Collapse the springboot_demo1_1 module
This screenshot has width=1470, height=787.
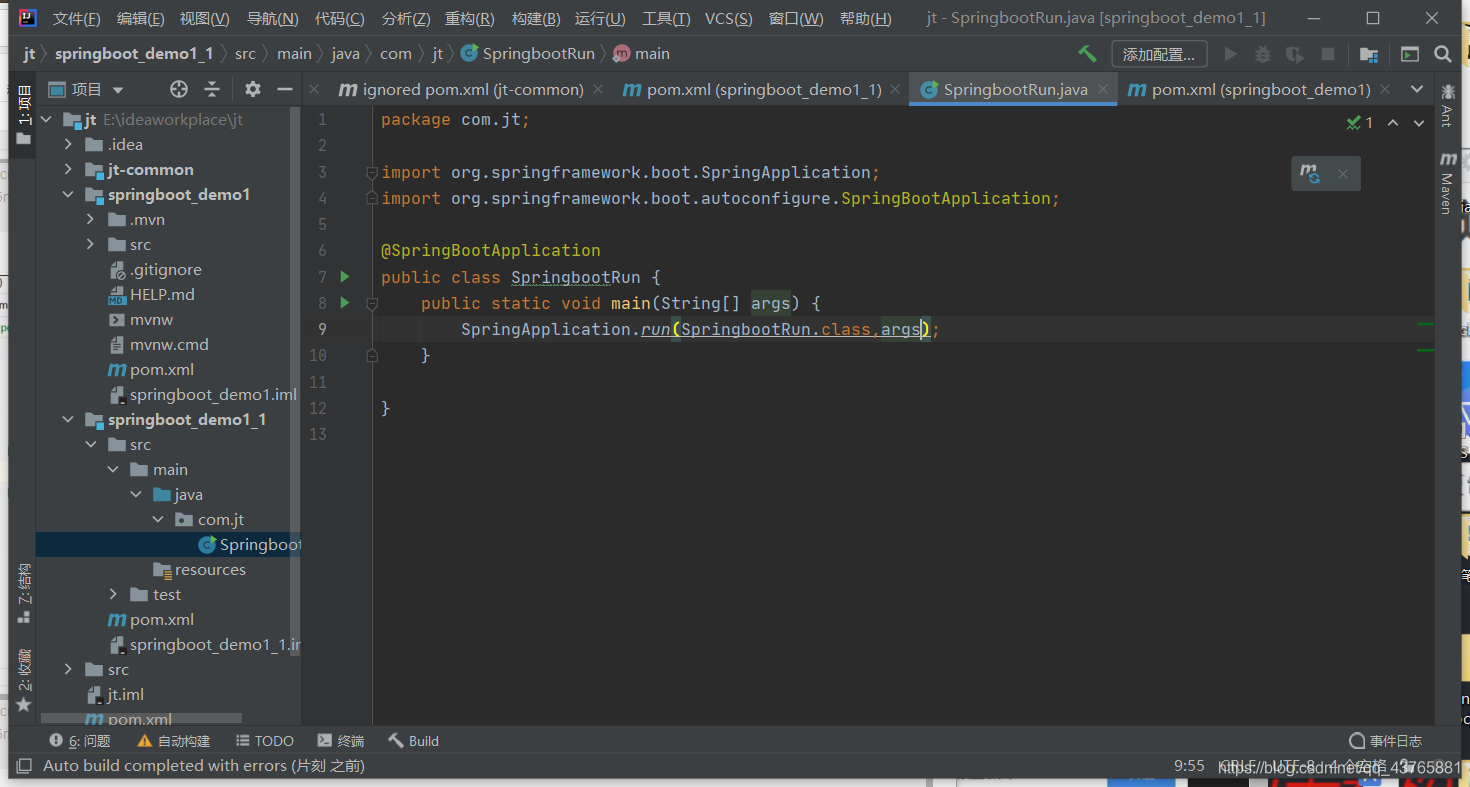pyautogui.click(x=68, y=420)
